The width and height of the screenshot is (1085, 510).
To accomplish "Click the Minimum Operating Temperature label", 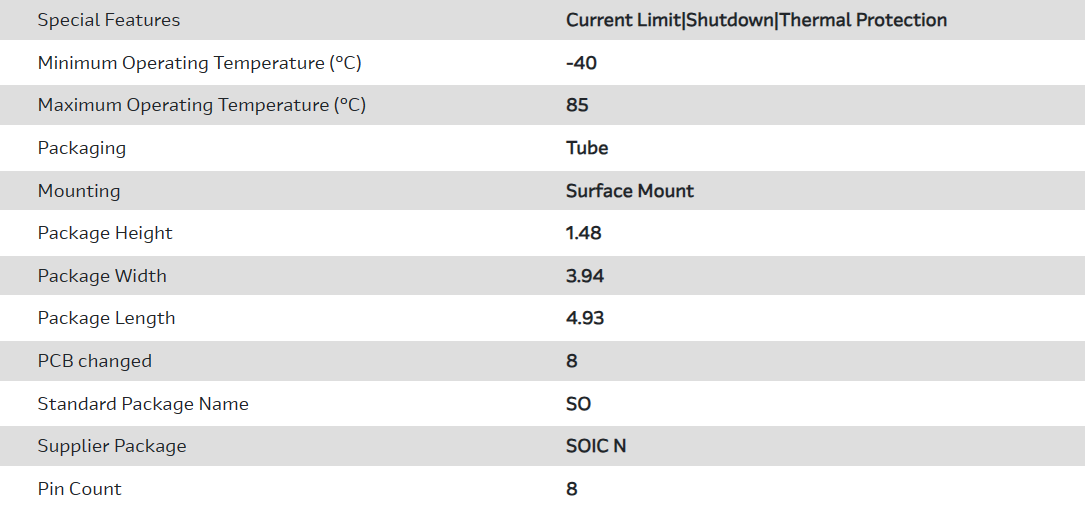I will (x=199, y=63).
